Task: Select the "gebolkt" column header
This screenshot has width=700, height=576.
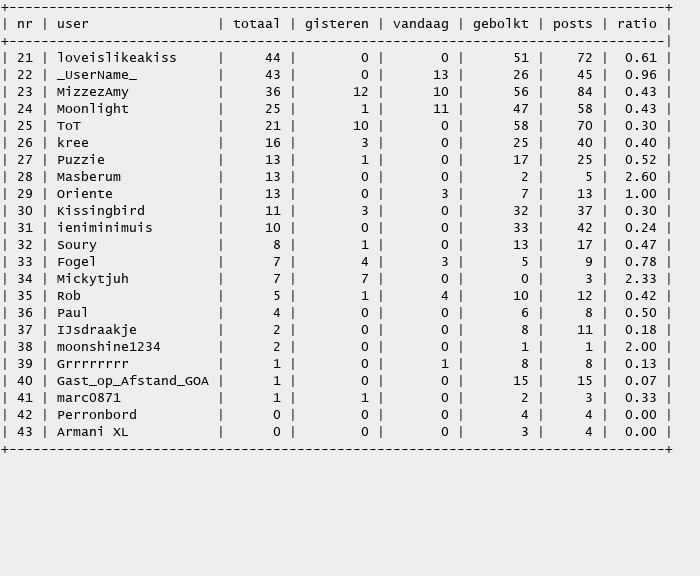Action: pyautogui.click(x=501, y=24)
